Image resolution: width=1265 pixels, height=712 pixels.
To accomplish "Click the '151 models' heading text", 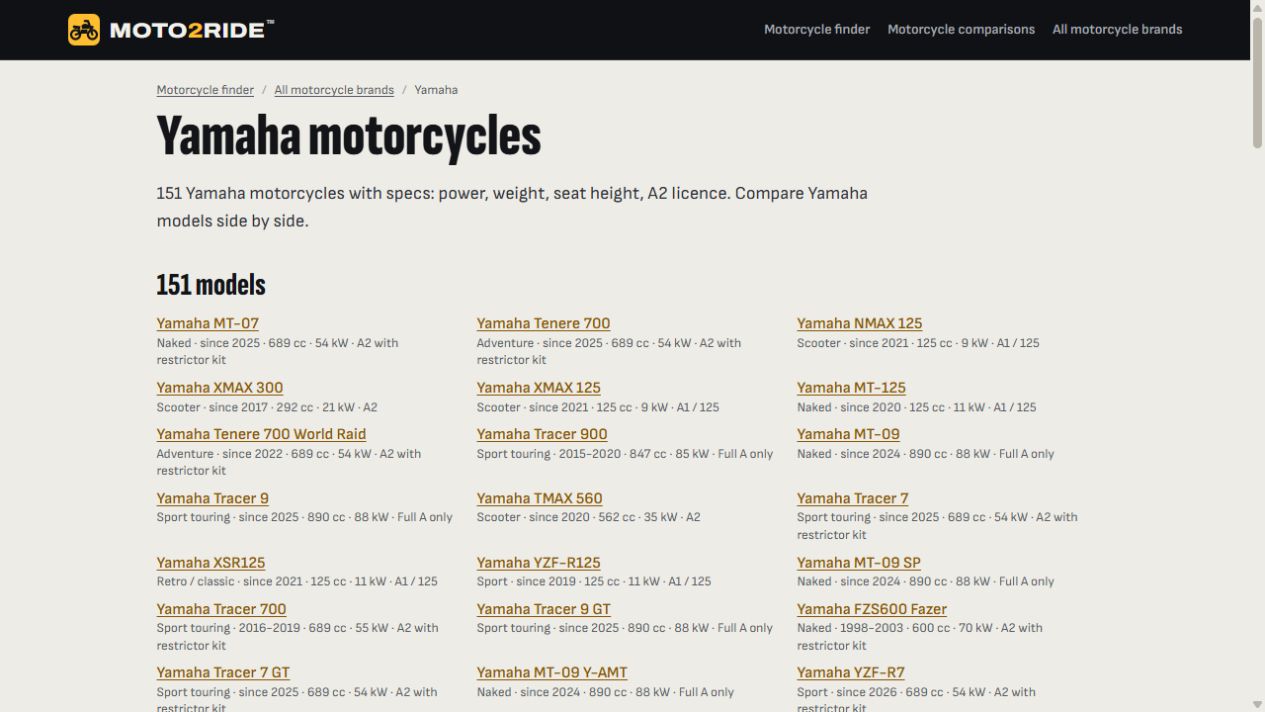I will pyautogui.click(x=211, y=285).
